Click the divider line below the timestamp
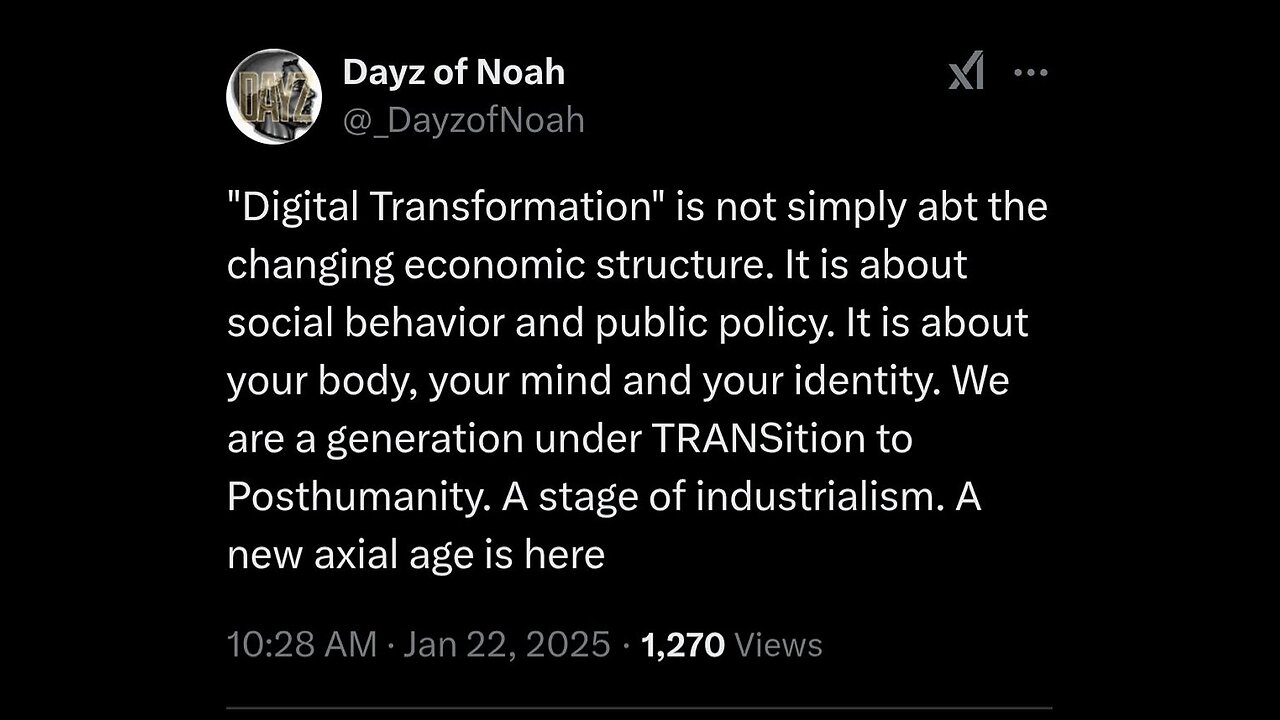The image size is (1280, 720). coord(640,712)
